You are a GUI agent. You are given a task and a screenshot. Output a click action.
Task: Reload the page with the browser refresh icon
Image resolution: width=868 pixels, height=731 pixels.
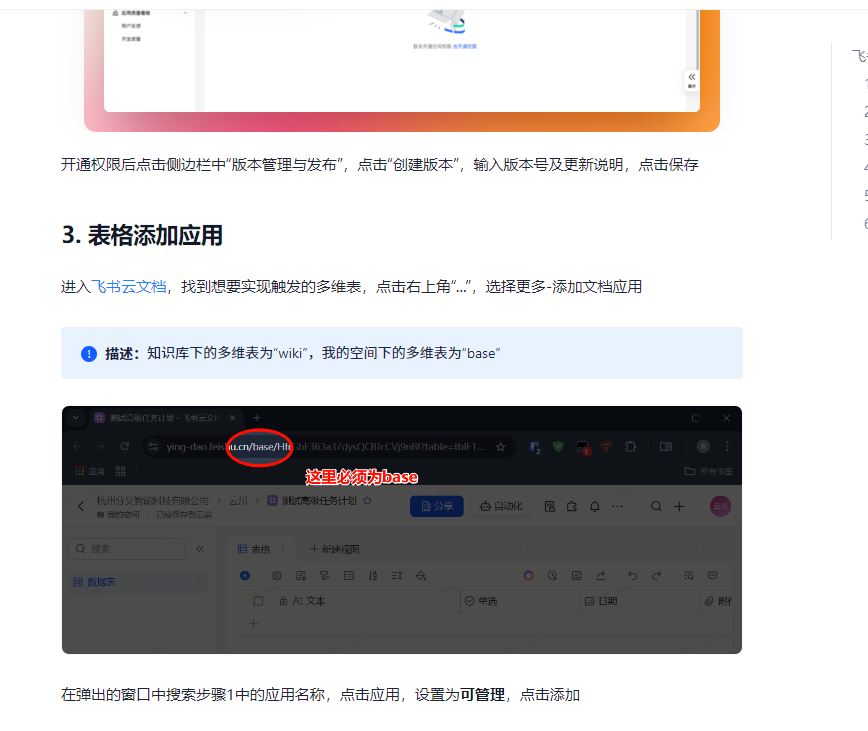point(125,447)
